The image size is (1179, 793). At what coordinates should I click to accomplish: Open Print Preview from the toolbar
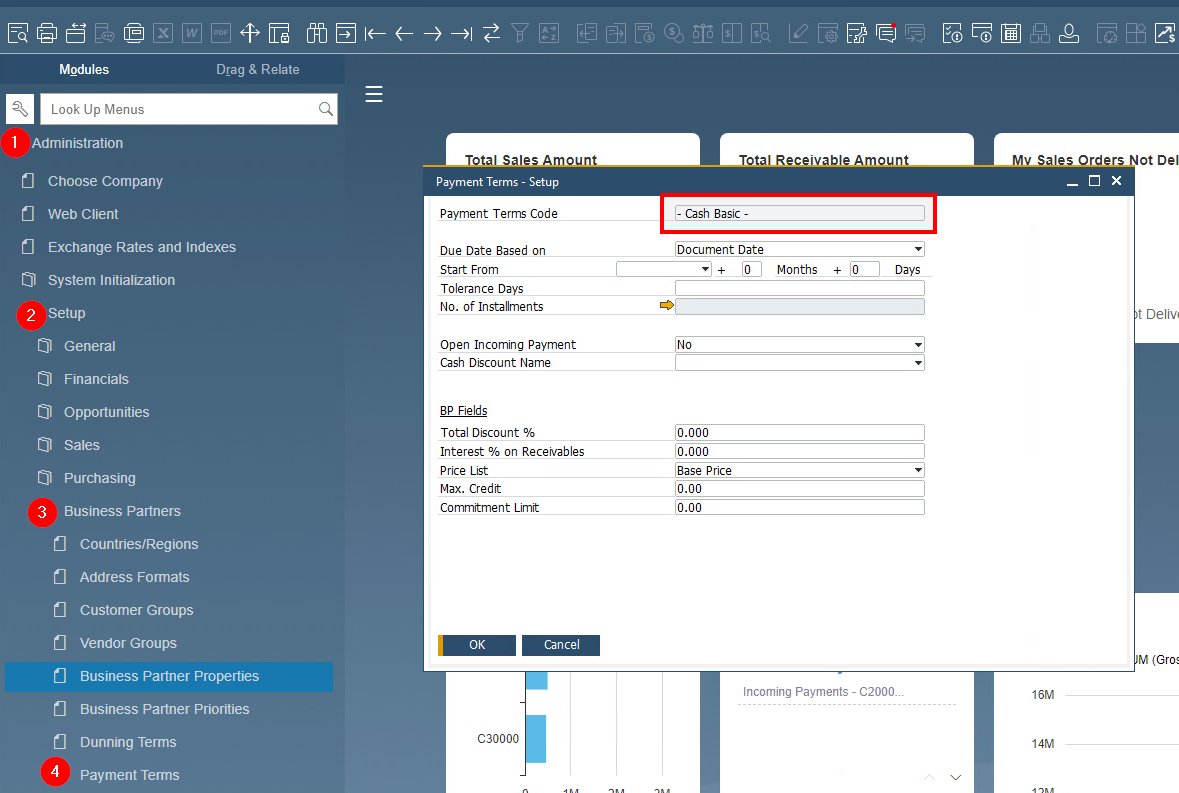[x=18, y=33]
